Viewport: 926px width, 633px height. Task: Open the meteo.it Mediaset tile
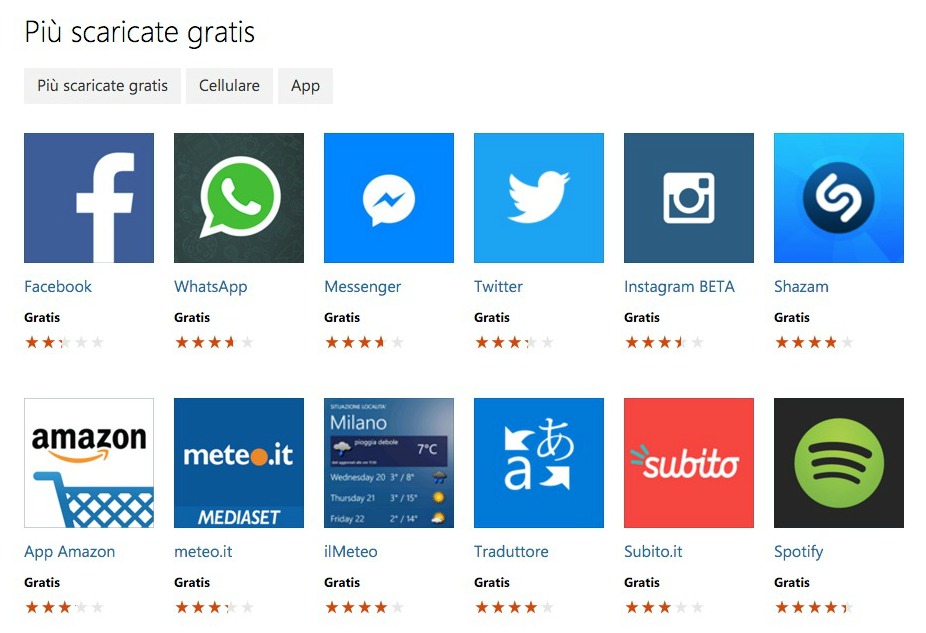tap(239, 463)
